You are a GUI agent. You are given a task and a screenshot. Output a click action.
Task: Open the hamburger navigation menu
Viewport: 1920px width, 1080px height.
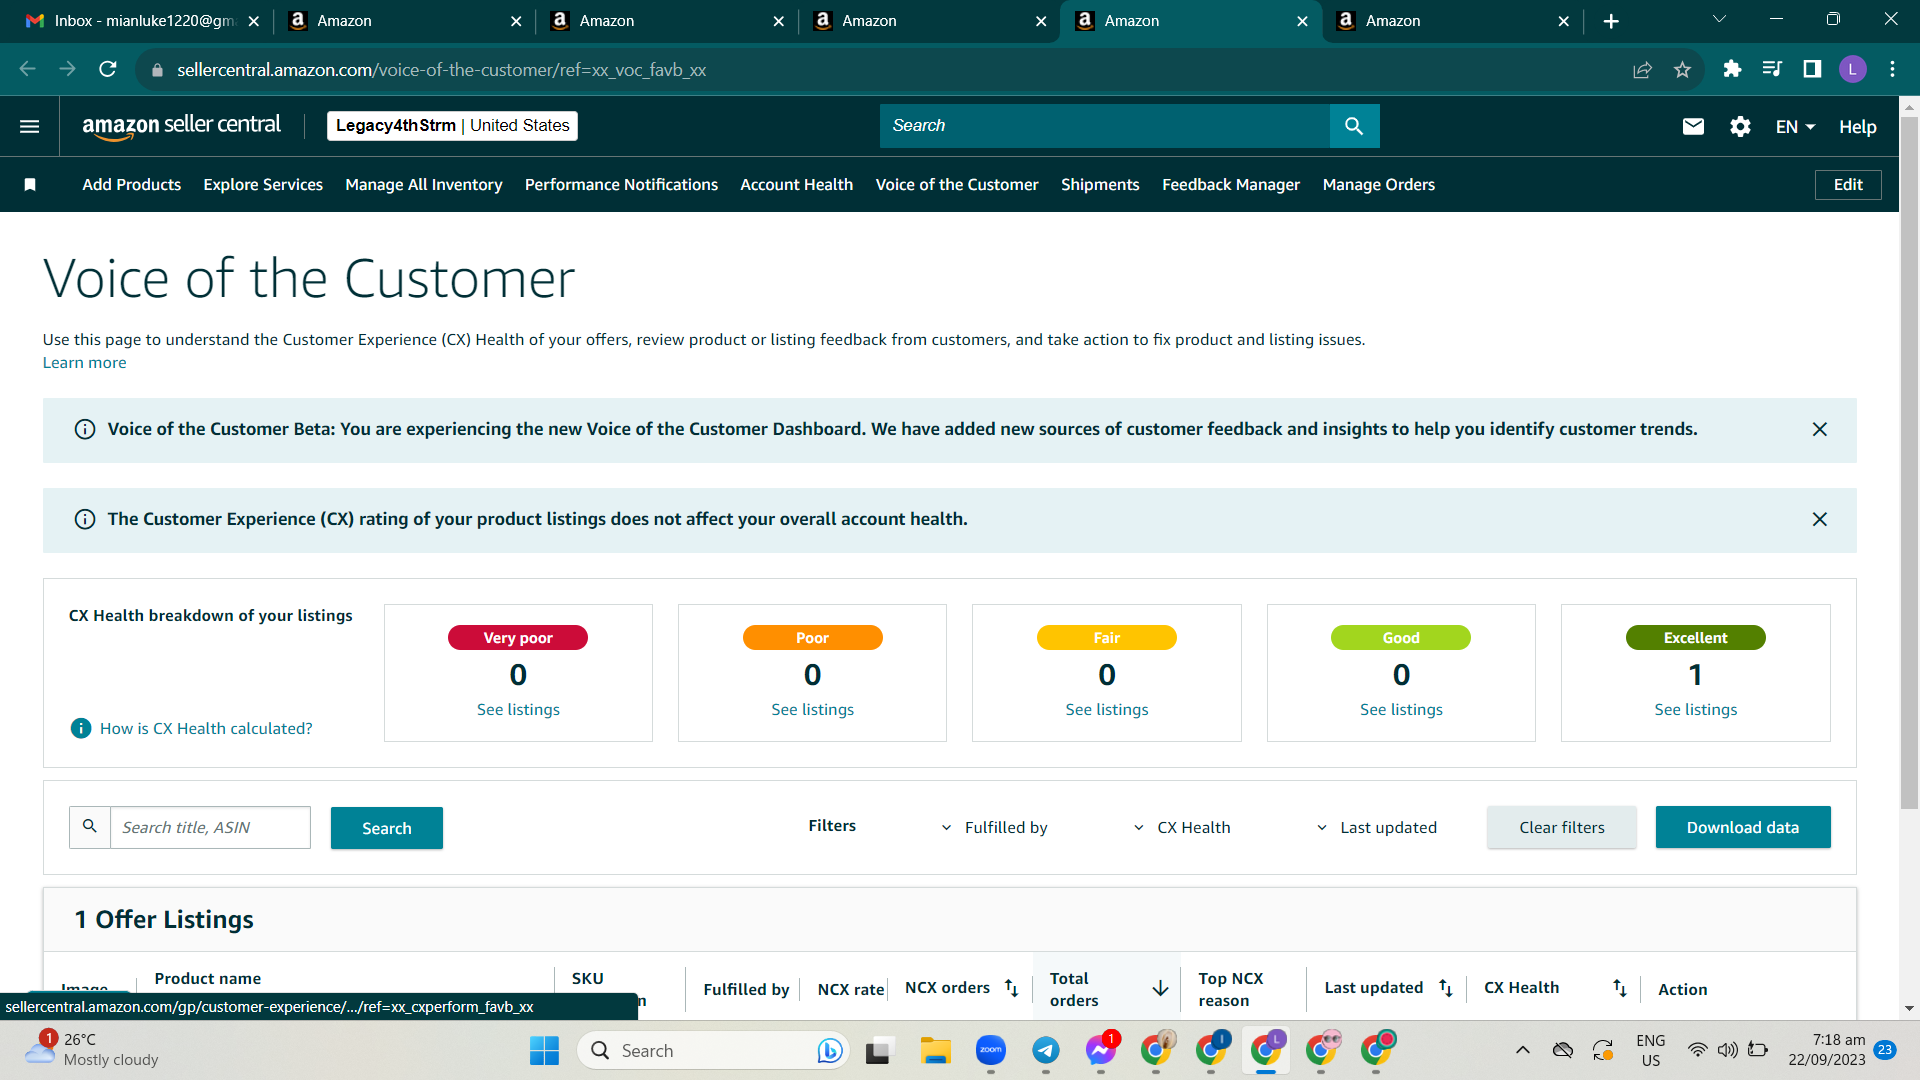pos(30,126)
